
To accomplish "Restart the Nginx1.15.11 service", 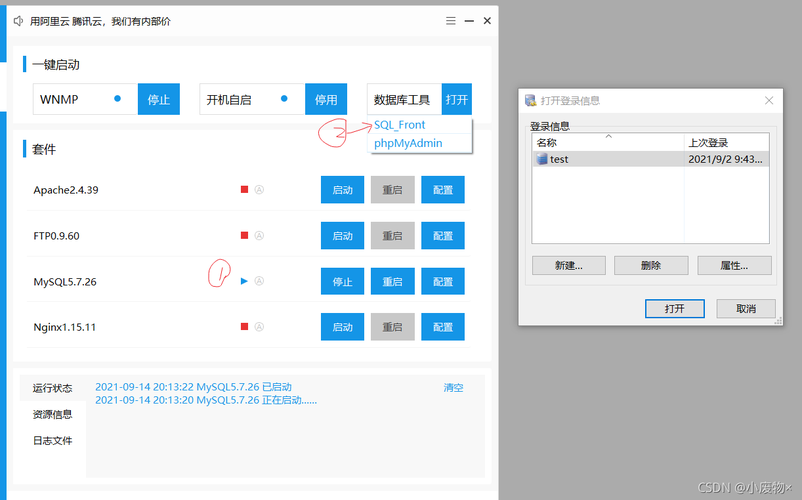I will [x=392, y=327].
